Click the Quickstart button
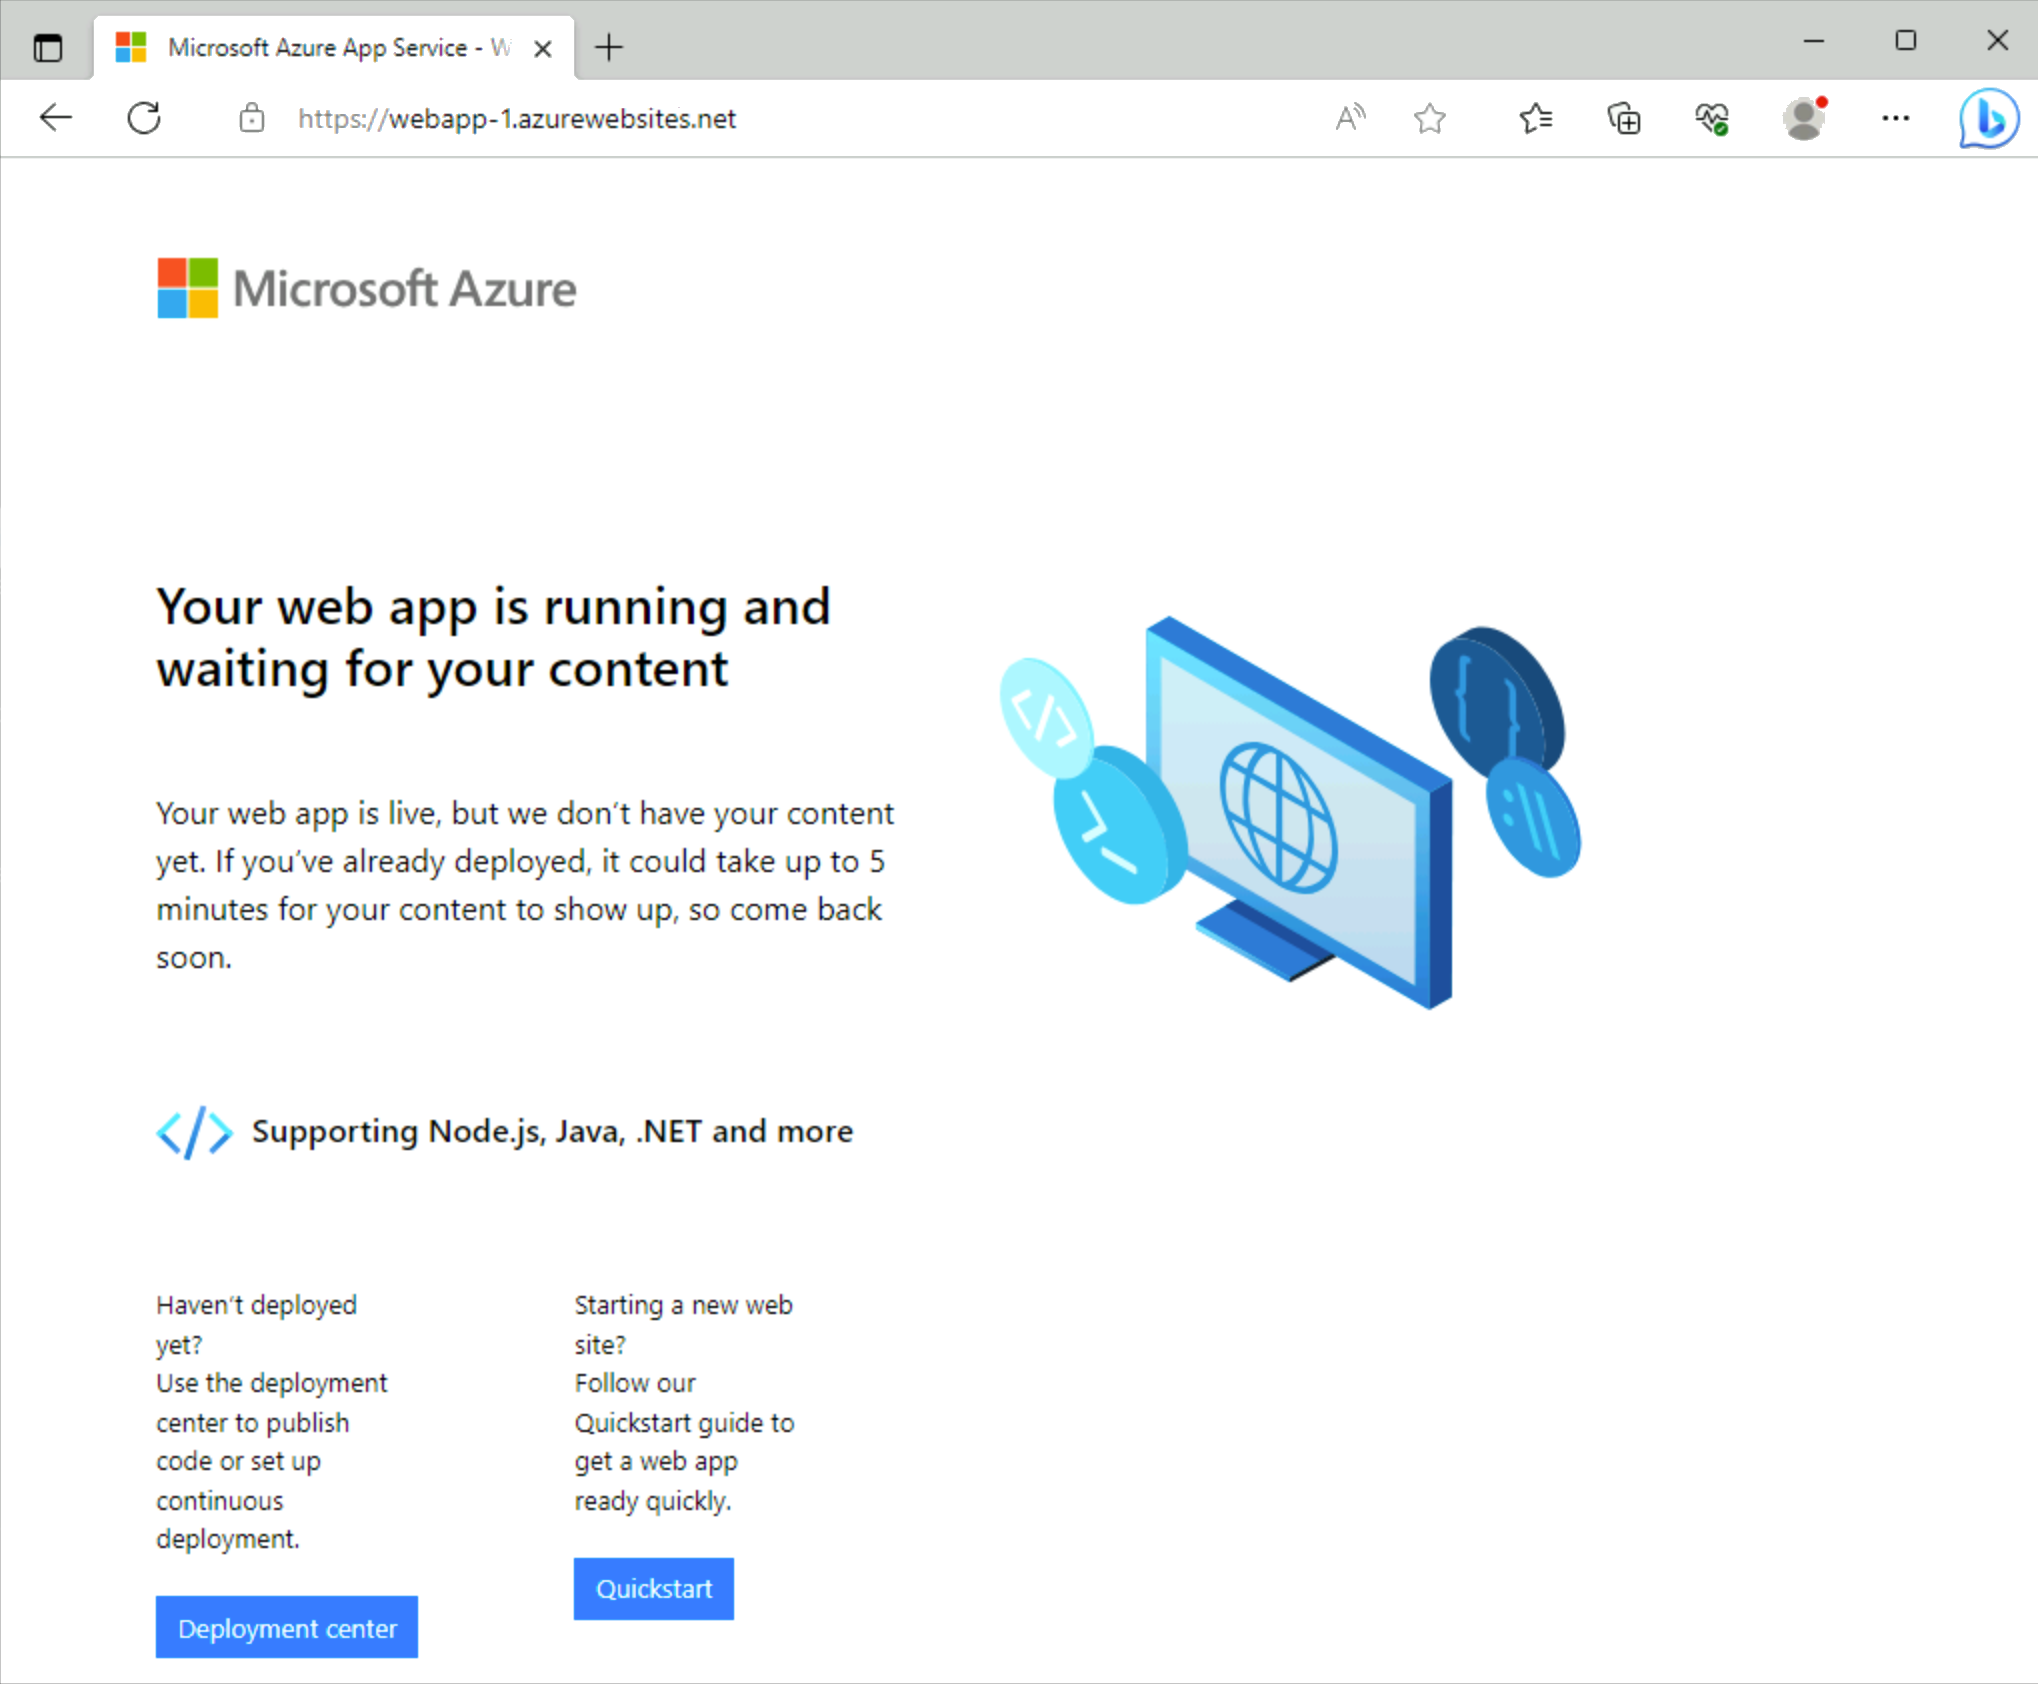Image resolution: width=2038 pixels, height=1684 pixels. (654, 1589)
